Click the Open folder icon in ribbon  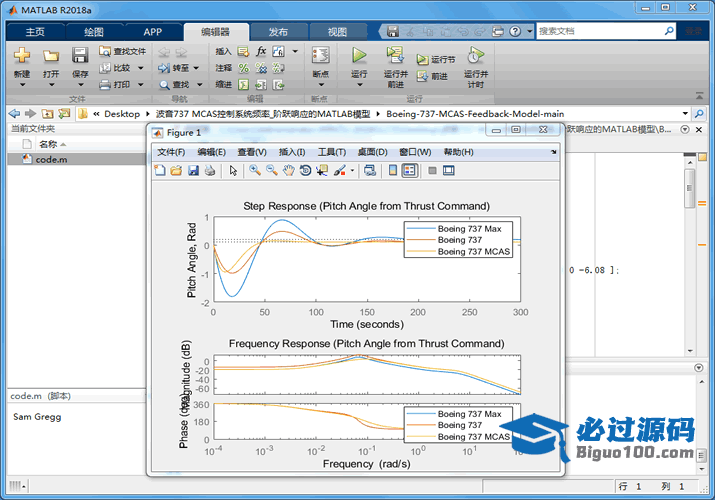[x=51, y=56]
